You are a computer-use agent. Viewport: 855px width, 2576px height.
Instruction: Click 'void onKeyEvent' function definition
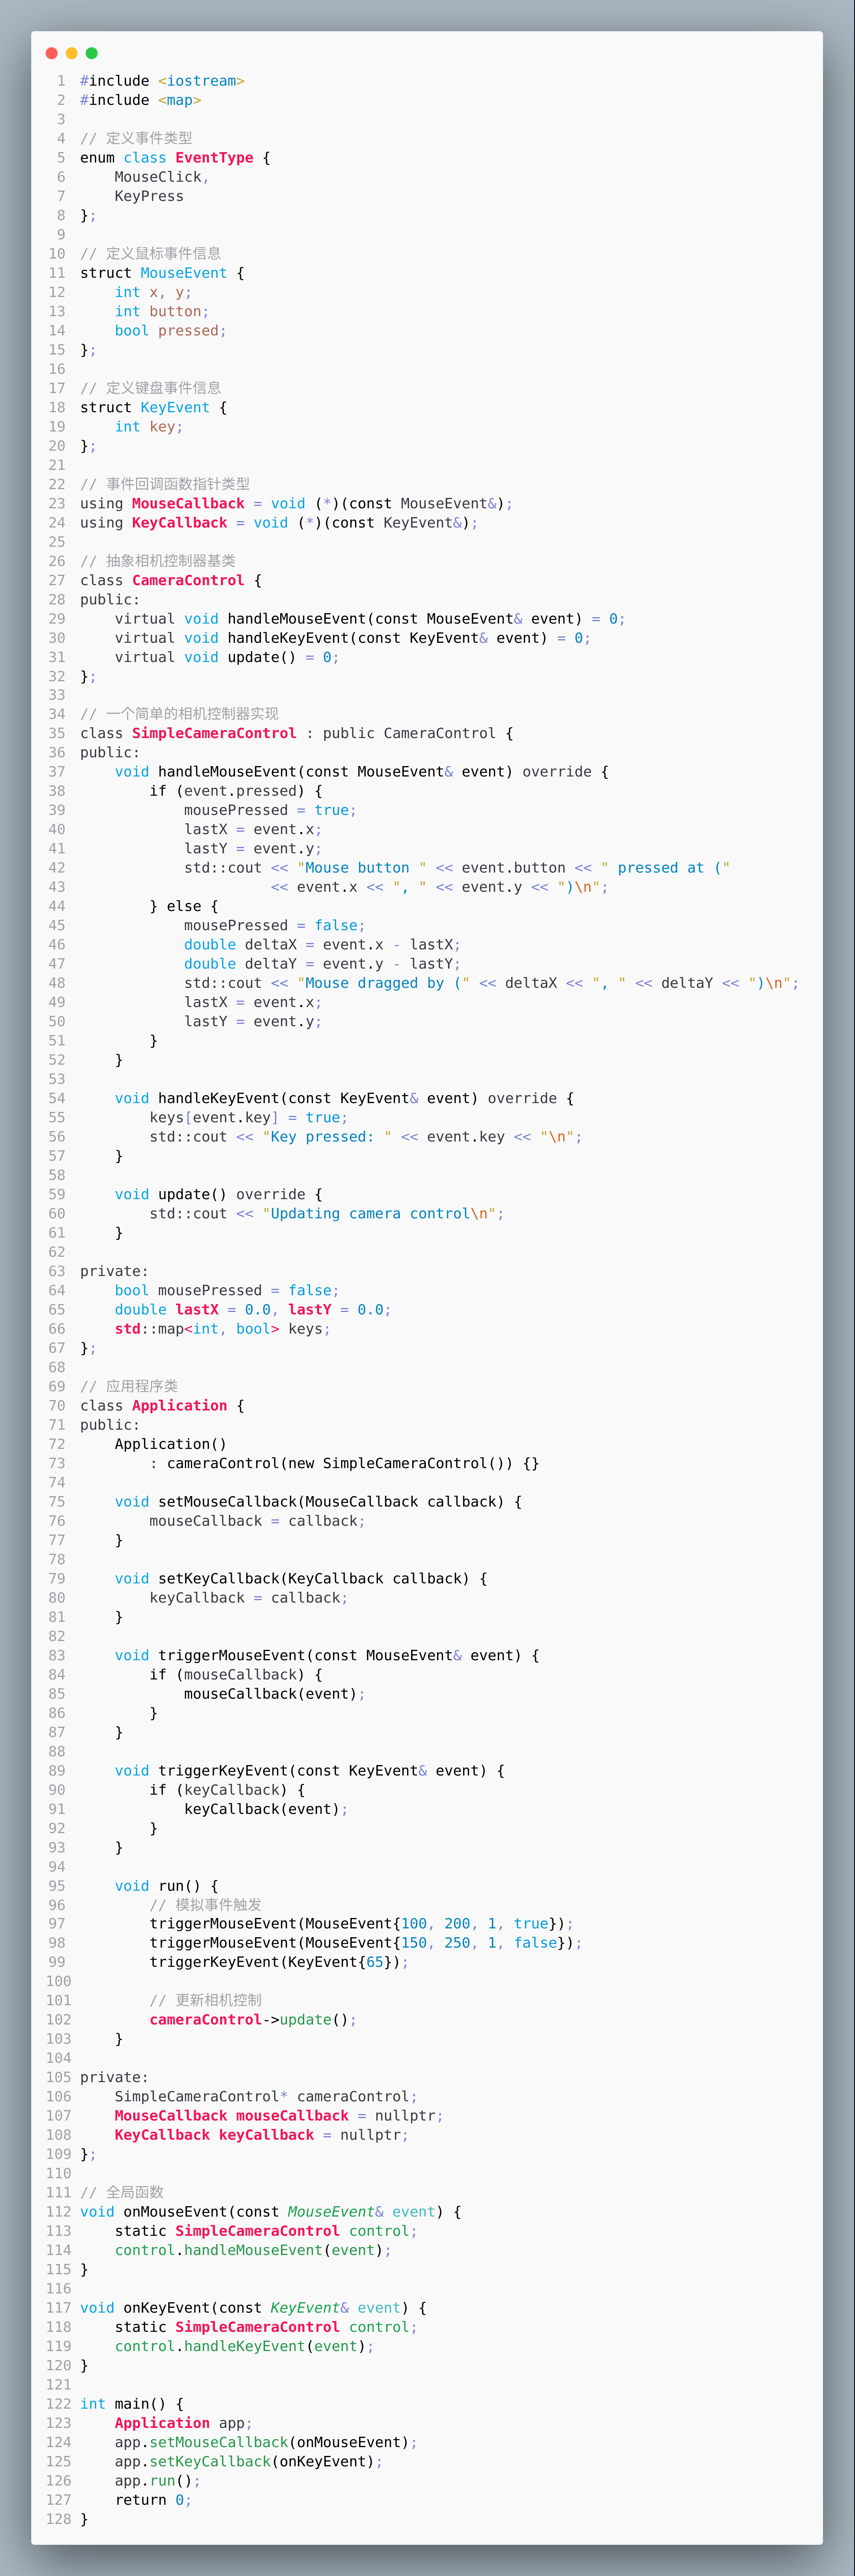253,2307
